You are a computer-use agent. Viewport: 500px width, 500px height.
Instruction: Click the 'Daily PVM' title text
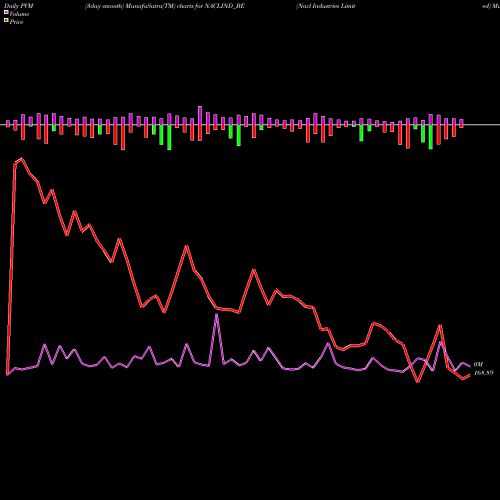[x=19, y=6]
